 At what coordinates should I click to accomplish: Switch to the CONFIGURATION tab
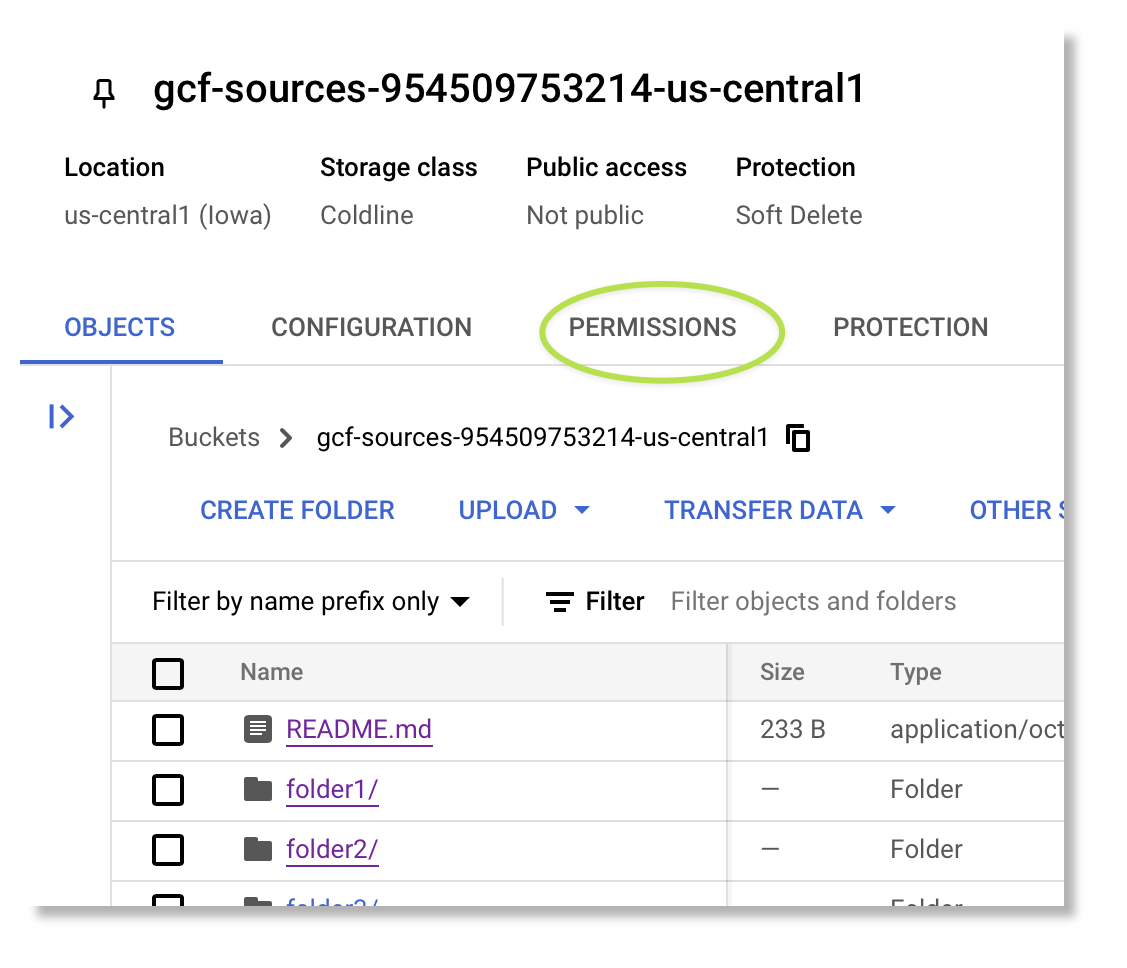click(x=371, y=327)
